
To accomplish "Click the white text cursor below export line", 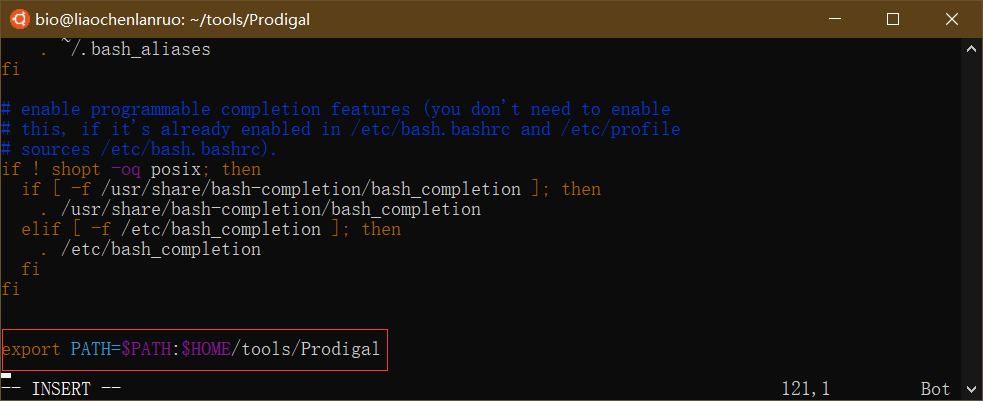I will pos(6,375).
